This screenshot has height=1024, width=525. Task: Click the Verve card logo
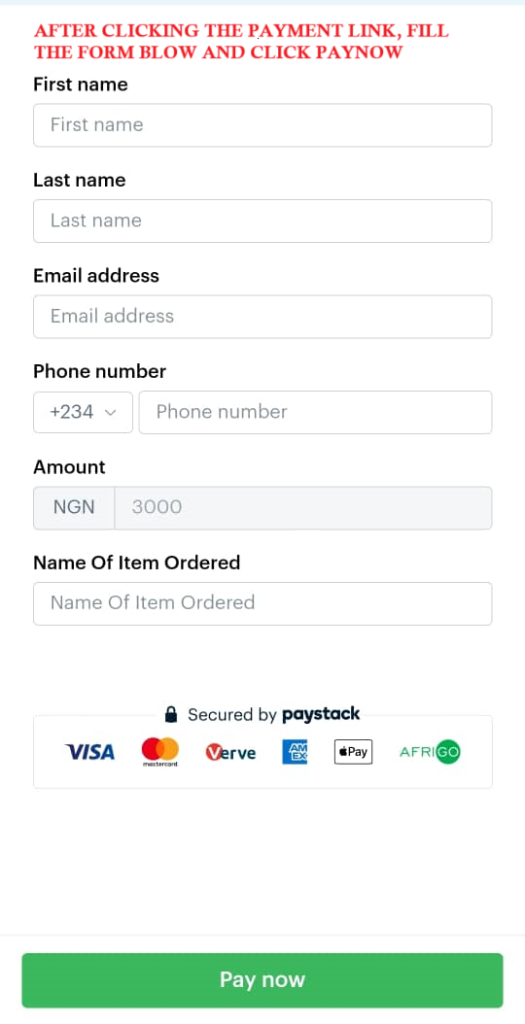231,752
